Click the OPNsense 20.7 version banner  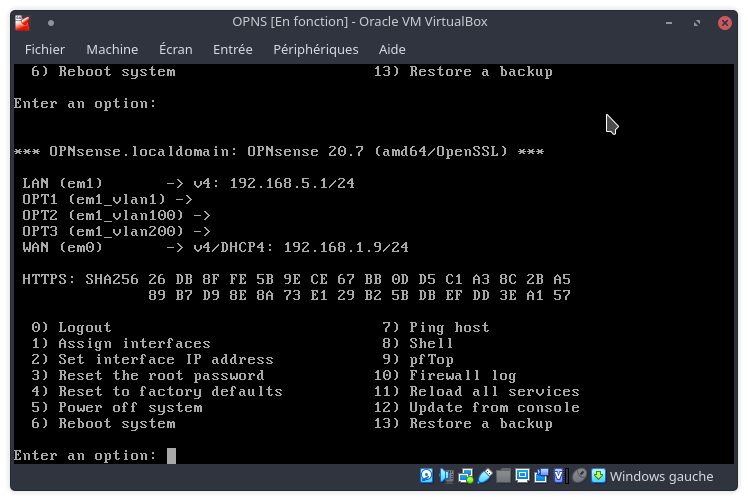[279, 152]
